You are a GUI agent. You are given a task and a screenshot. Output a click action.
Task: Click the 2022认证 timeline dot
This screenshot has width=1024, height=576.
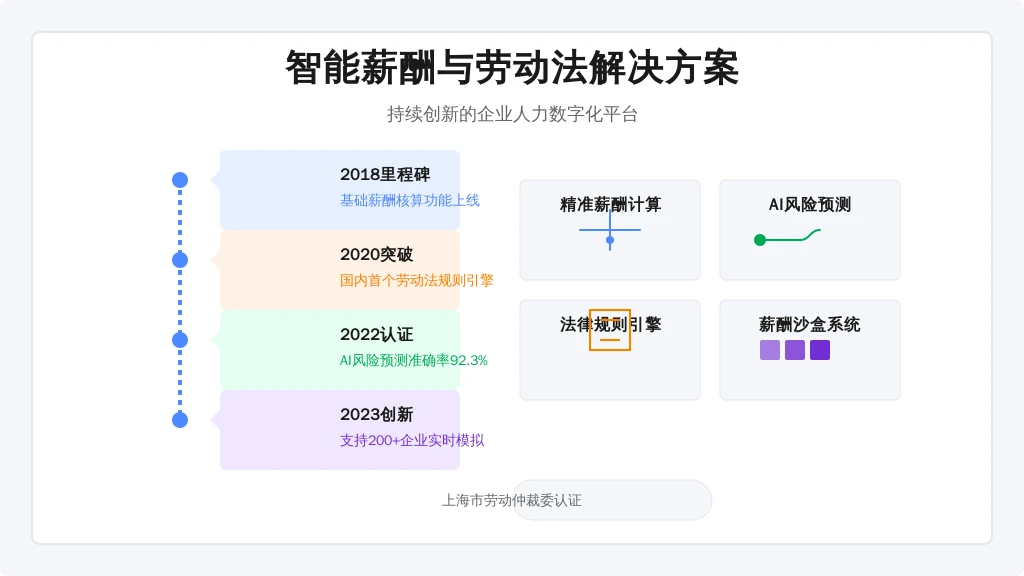click(180, 340)
